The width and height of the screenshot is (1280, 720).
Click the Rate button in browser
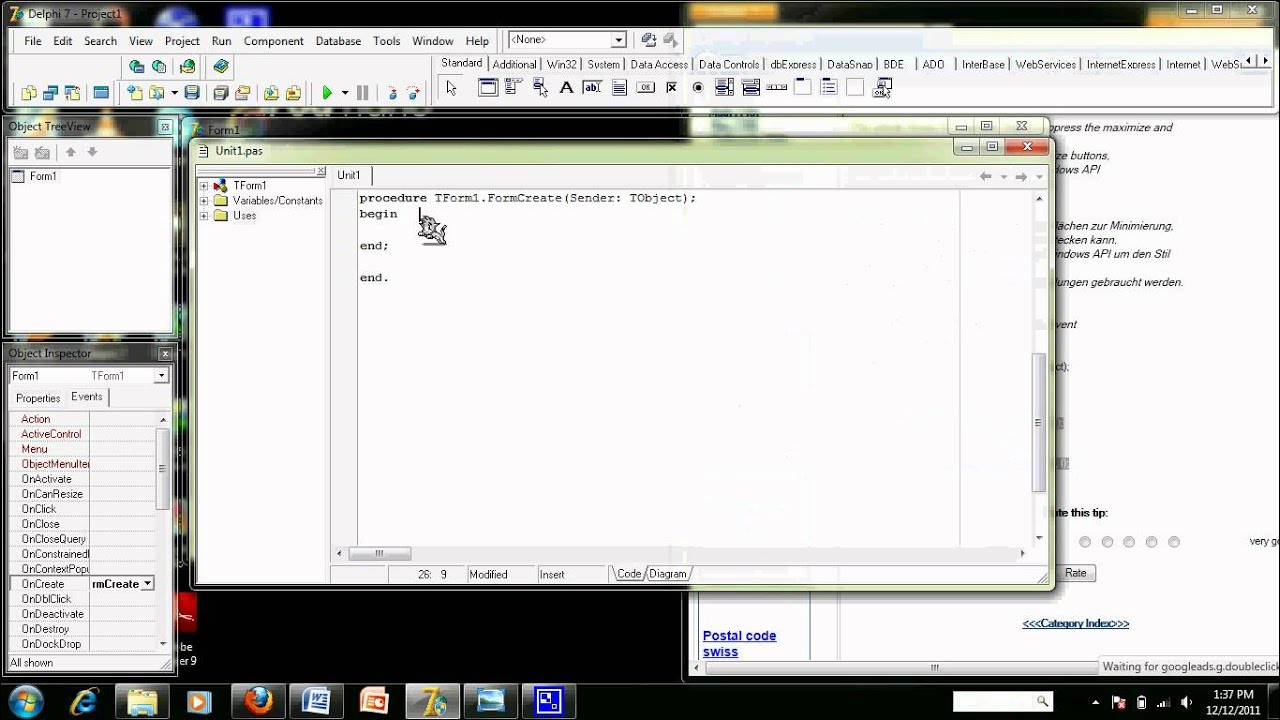(x=1075, y=573)
